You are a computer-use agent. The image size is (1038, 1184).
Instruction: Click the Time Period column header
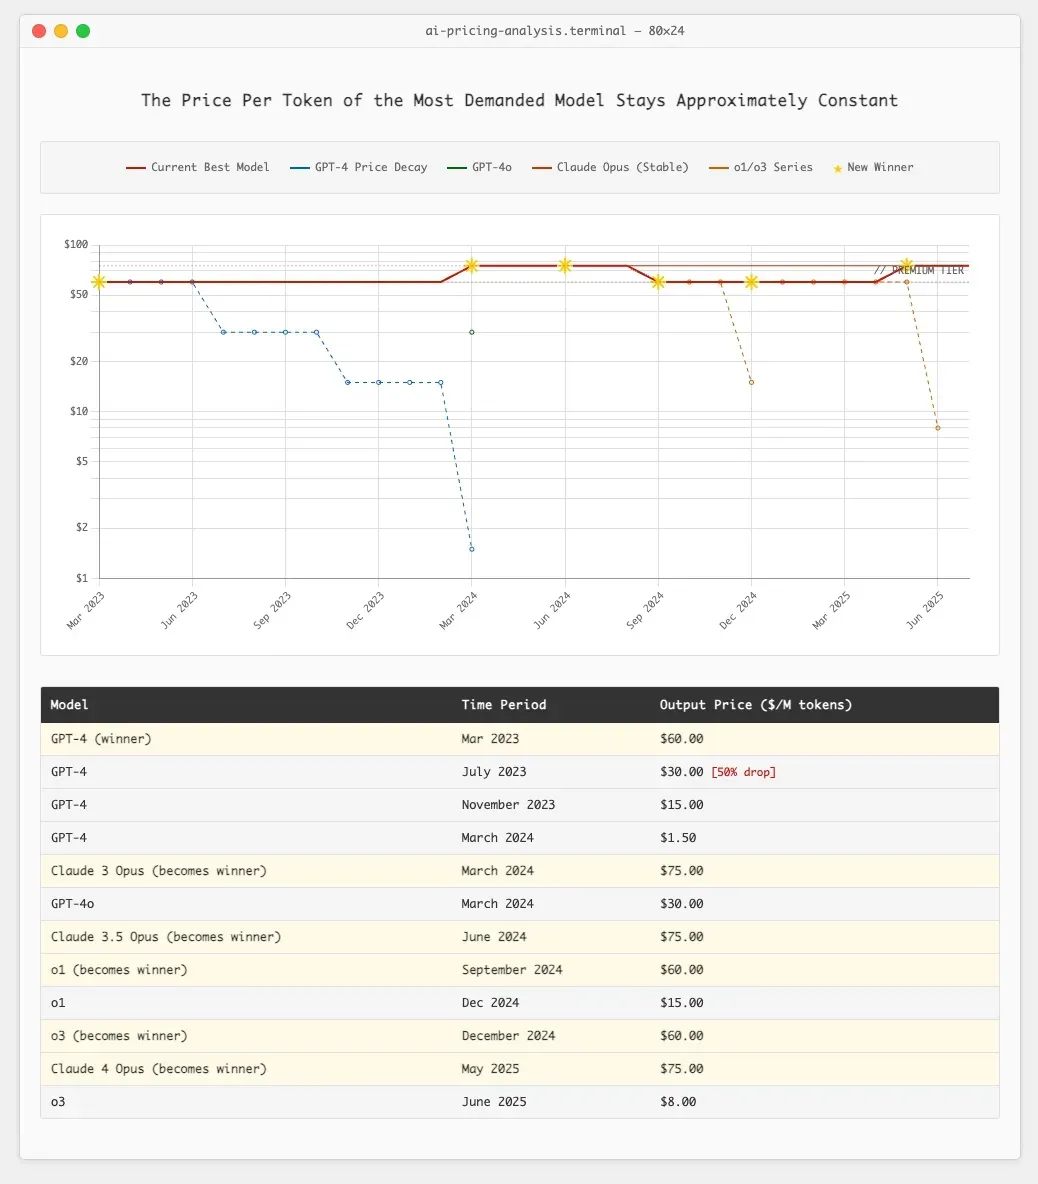point(504,705)
